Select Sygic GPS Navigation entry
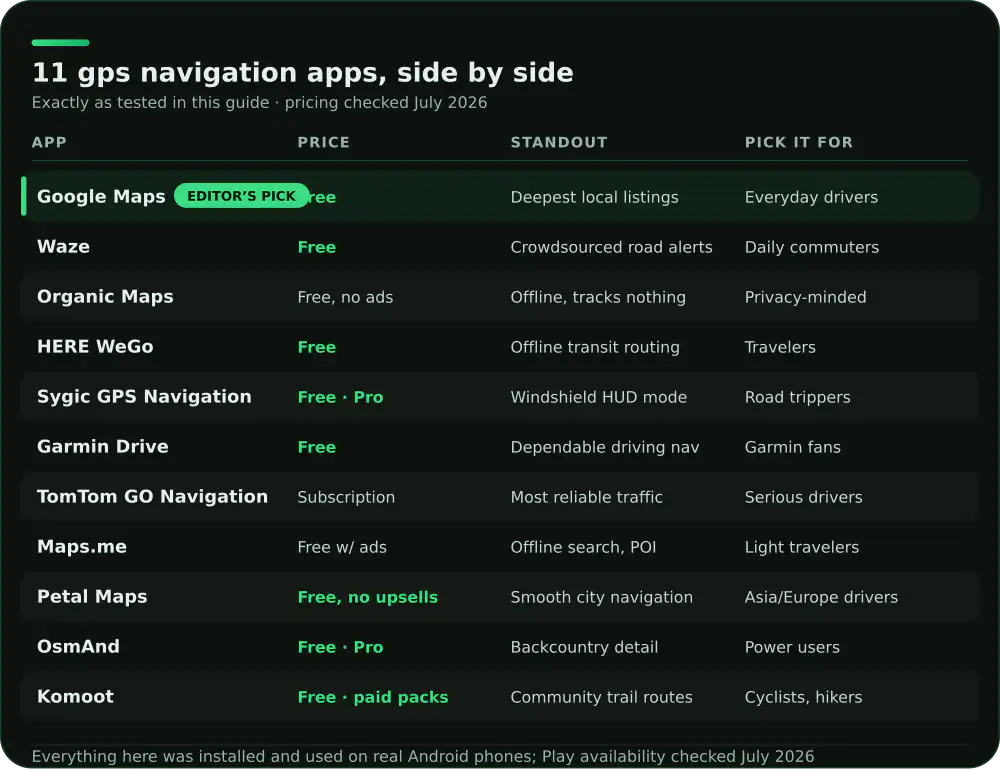The width and height of the screenshot is (1000, 769). click(x=144, y=397)
